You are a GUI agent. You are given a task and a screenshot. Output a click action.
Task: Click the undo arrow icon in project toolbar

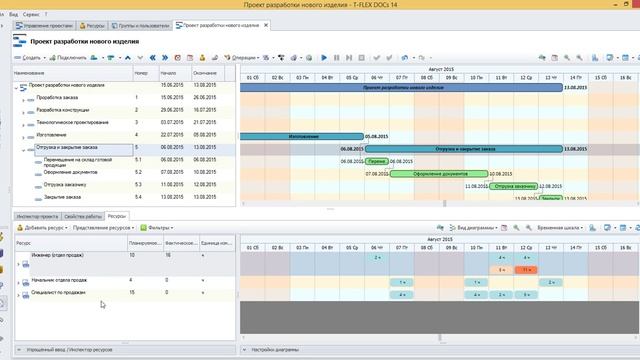(404, 58)
